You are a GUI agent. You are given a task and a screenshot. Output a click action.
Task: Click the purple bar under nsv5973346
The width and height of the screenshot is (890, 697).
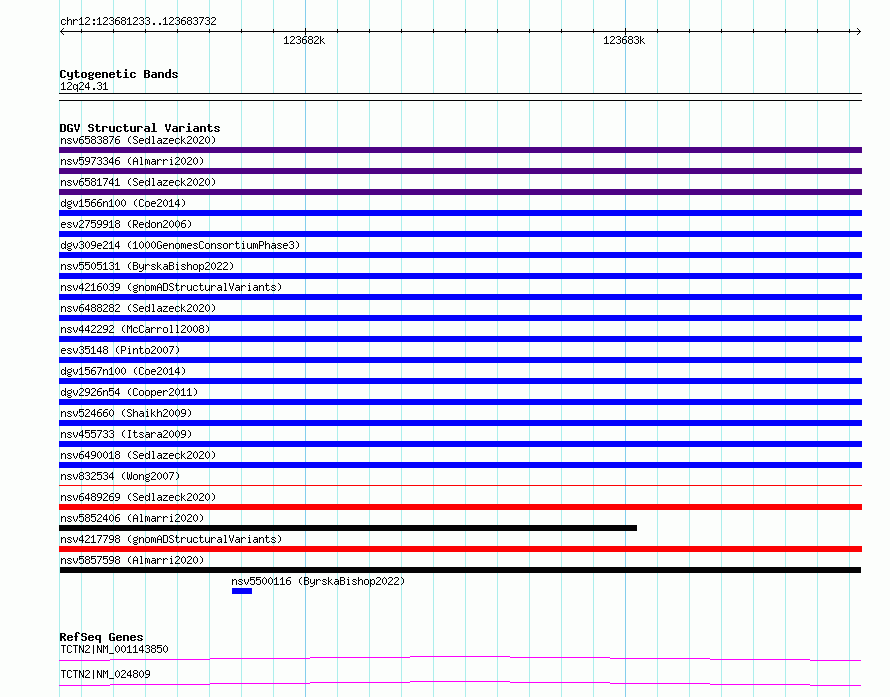pos(460,171)
